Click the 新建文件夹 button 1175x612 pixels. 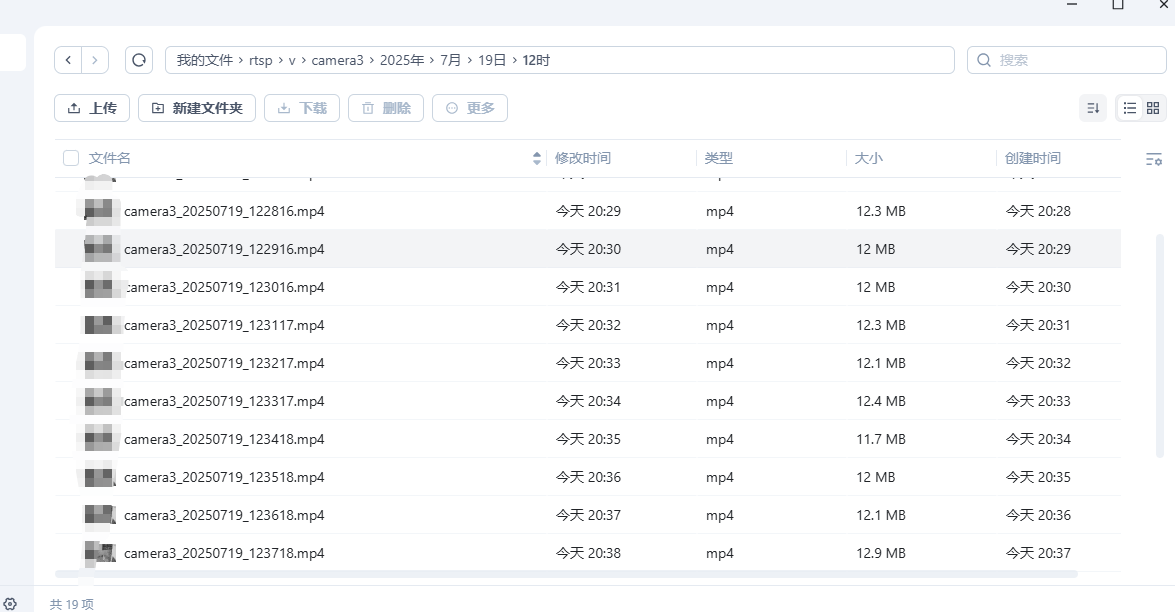tap(197, 108)
